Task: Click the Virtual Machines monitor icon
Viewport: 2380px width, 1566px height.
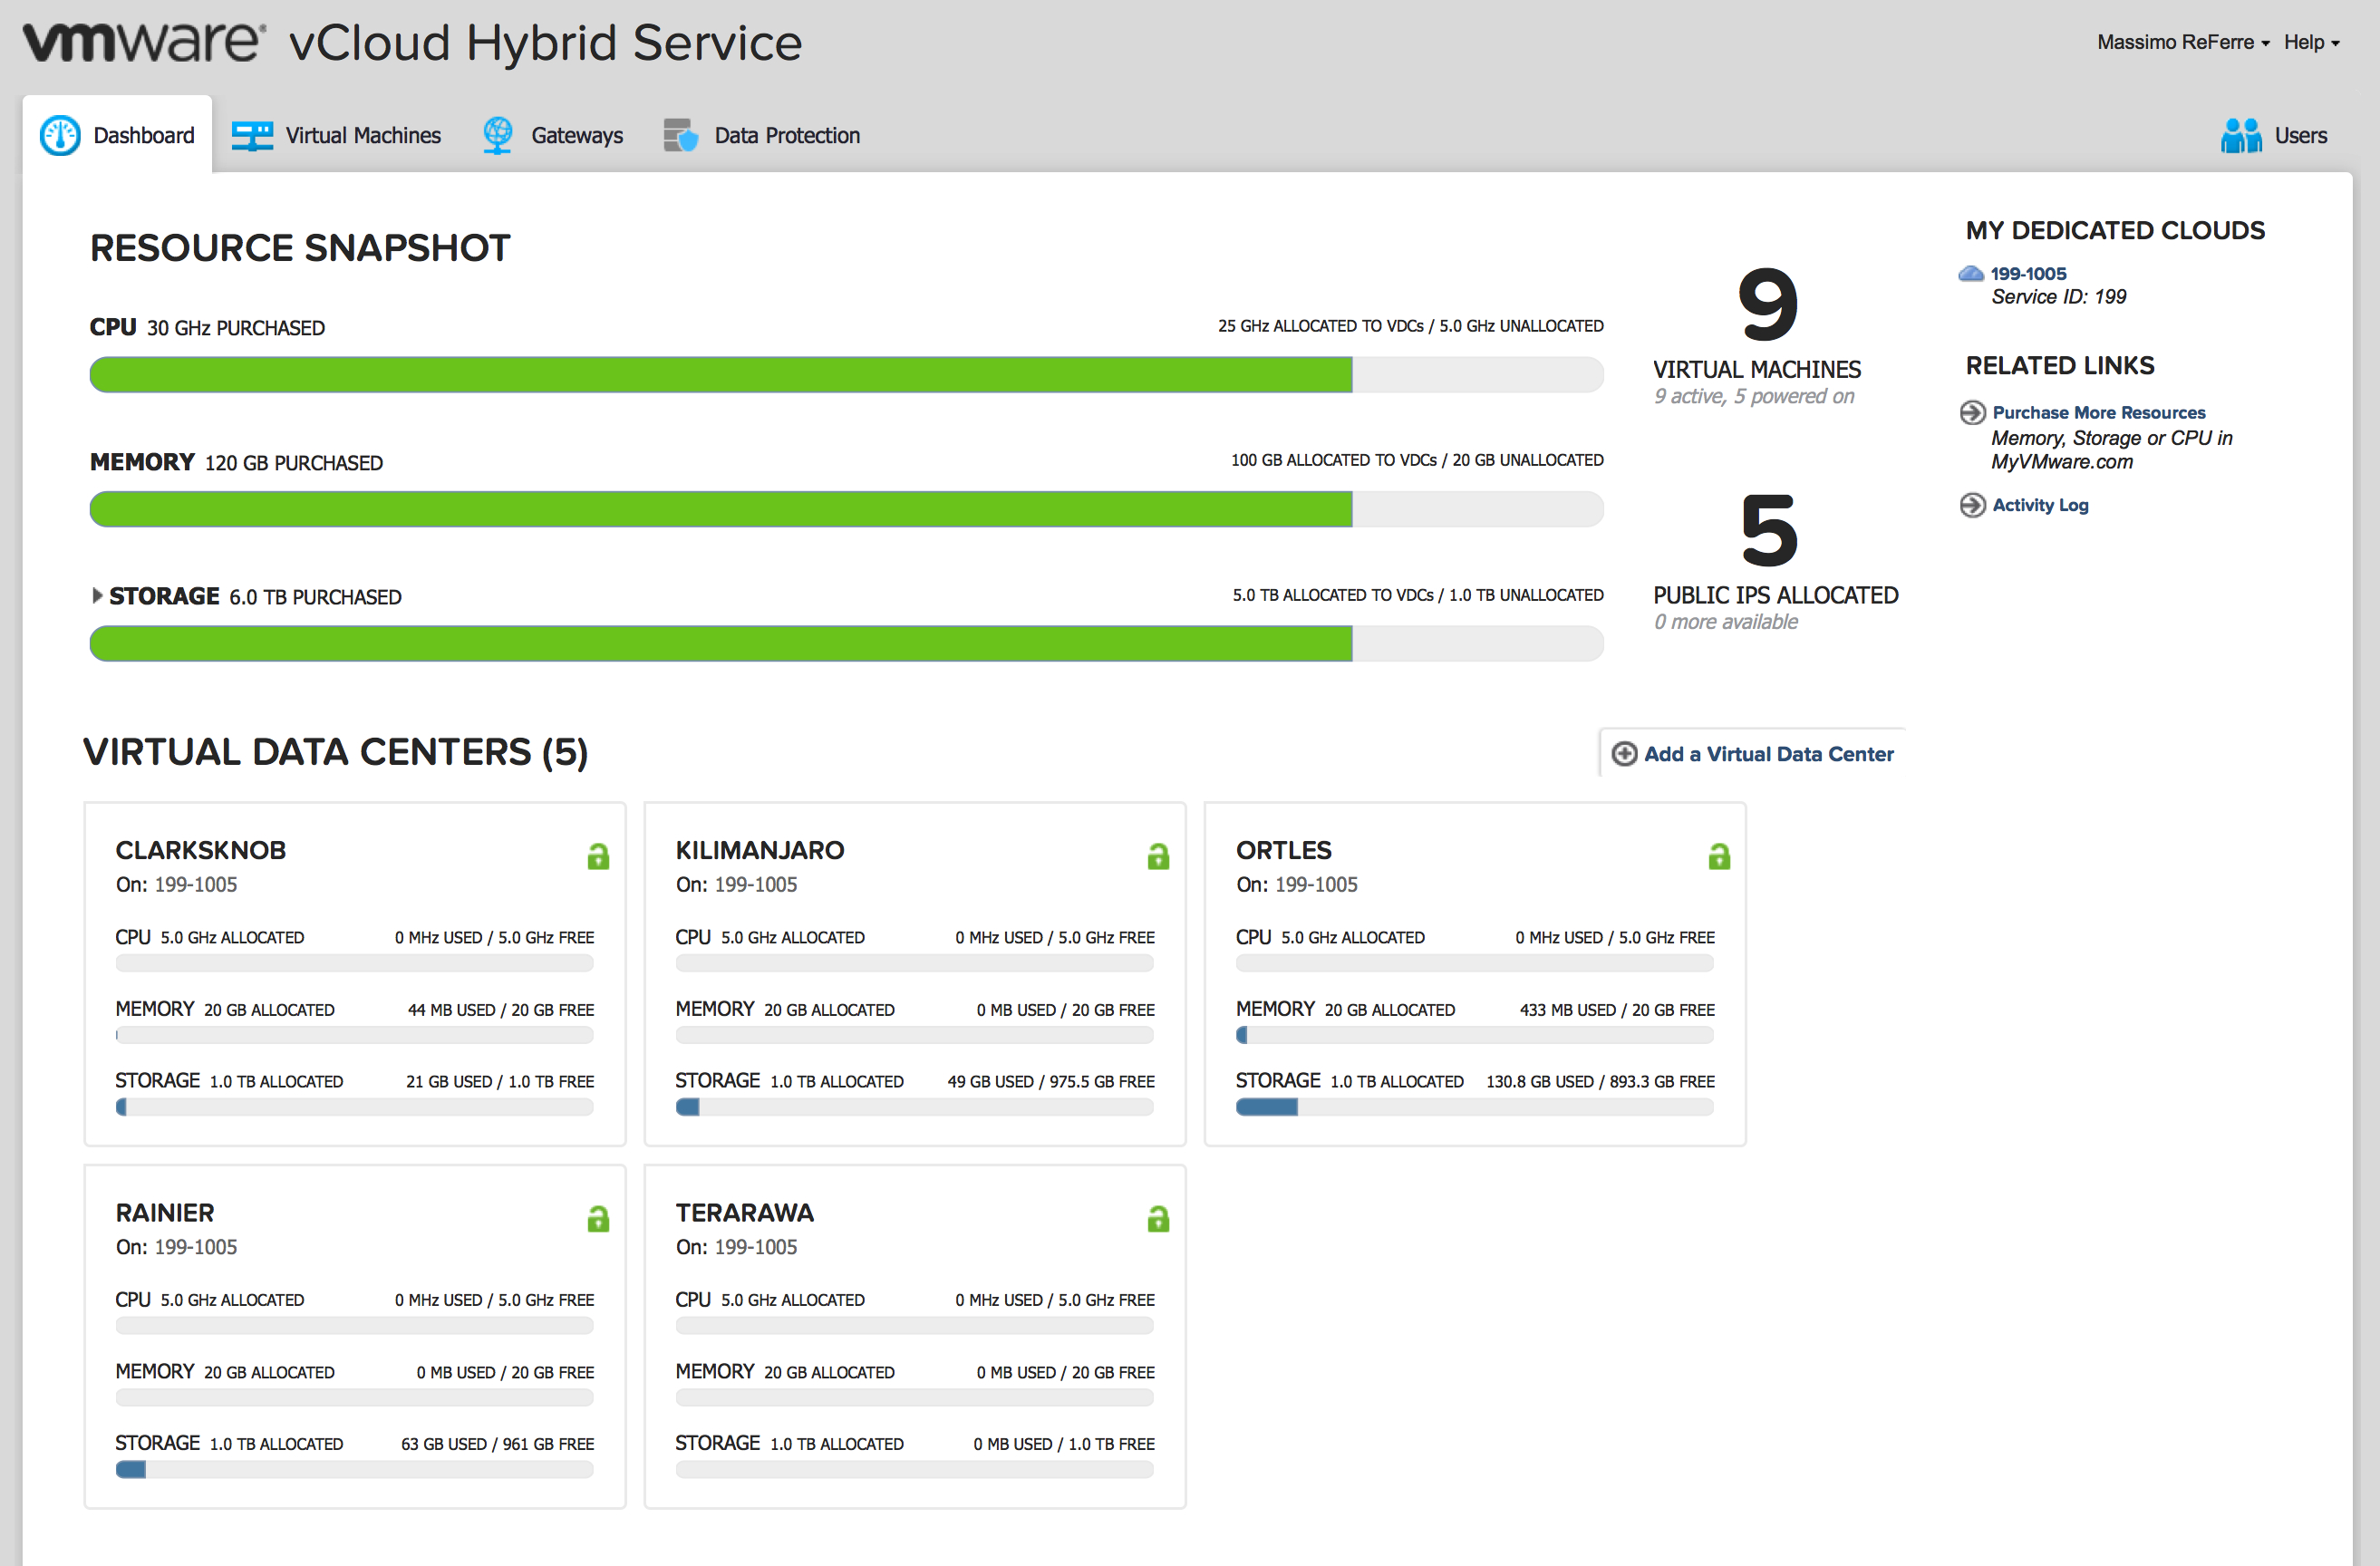Action: [252, 135]
